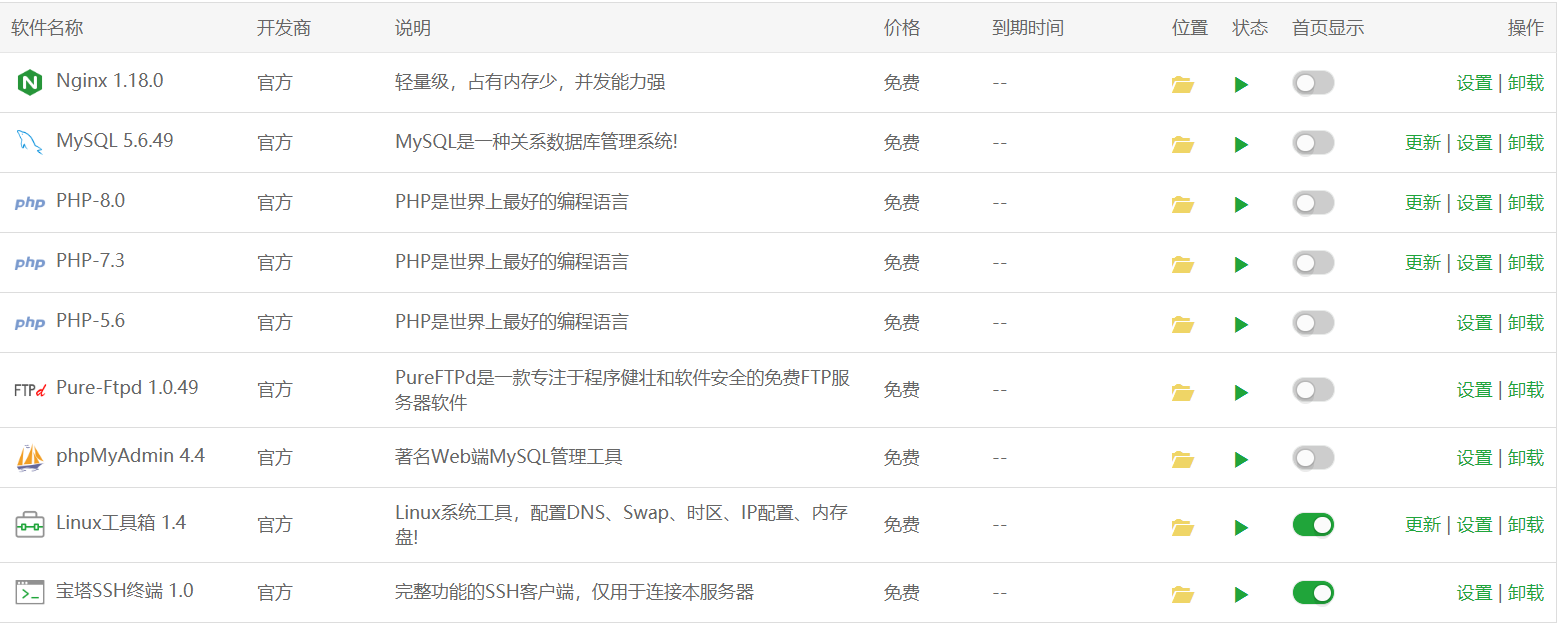Image resolution: width=1559 pixels, height=631 pixels.
Task: Click the 开发商 column header
Action: pyautogui.click(x=284, y=28)
